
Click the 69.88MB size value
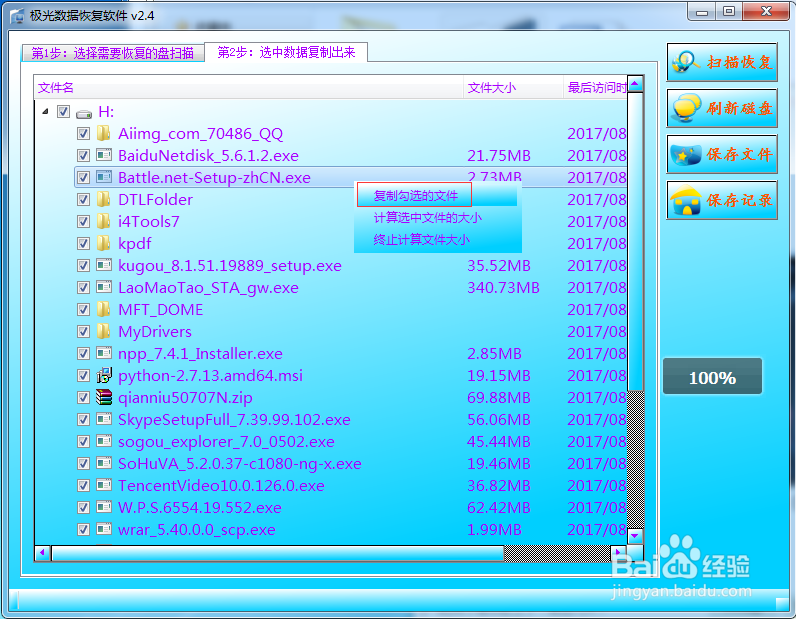(499, 398)
